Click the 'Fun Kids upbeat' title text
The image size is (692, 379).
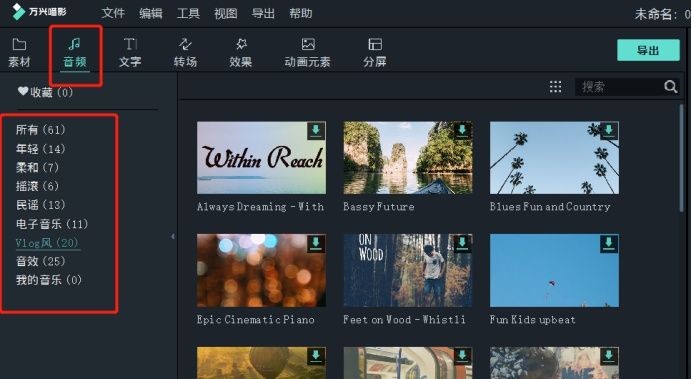coord(533,319)
